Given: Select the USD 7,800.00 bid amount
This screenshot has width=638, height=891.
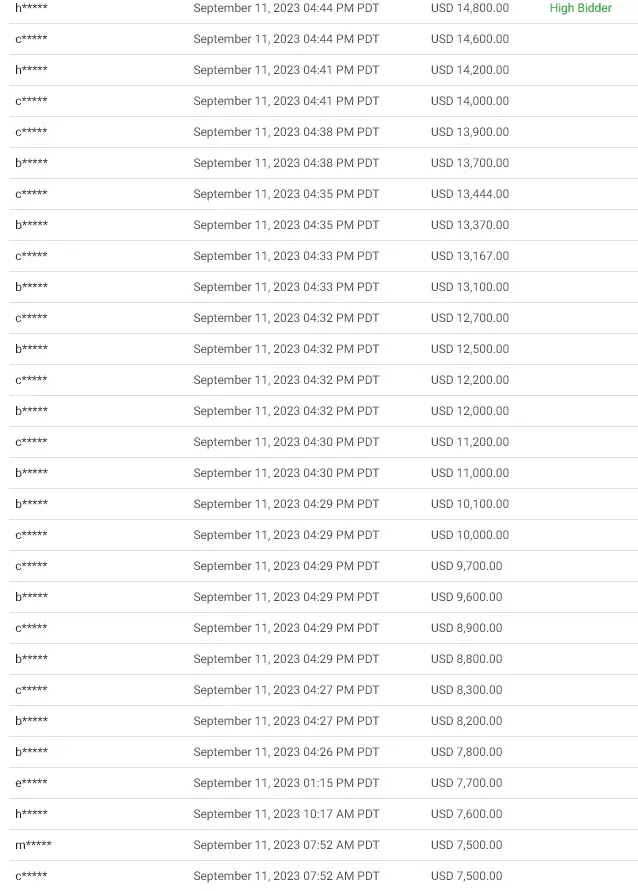Looking at the screenshot, I should pyautogui.click(x=466, y=752).
